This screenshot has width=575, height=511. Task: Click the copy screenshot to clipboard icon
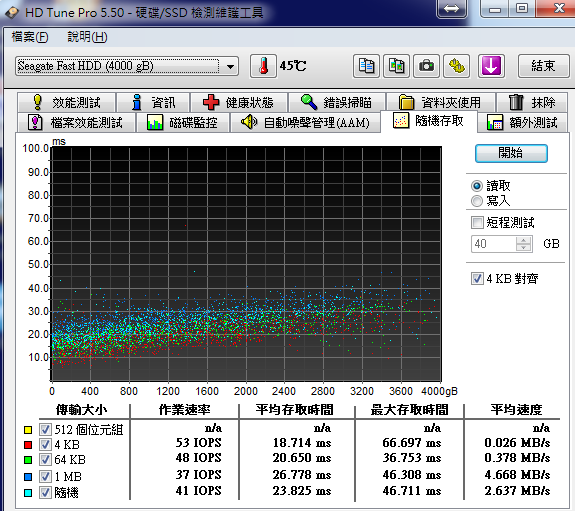pyautogui.click(x=396, y=66)
